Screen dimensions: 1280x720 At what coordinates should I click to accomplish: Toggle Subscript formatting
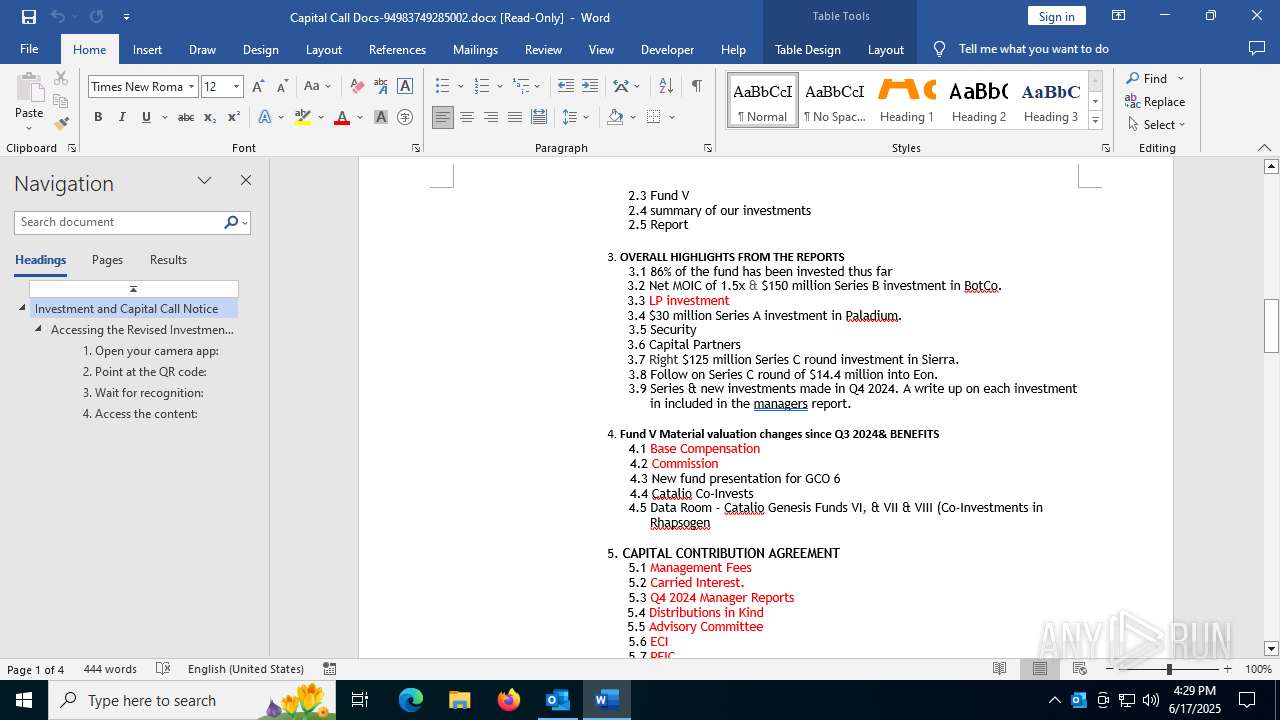[x=210, y=117]
